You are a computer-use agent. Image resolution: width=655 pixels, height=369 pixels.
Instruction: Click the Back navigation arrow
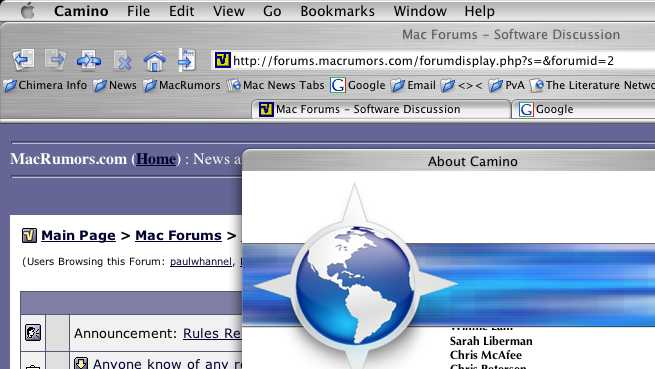pyautogui.click(x=23, y=60)
